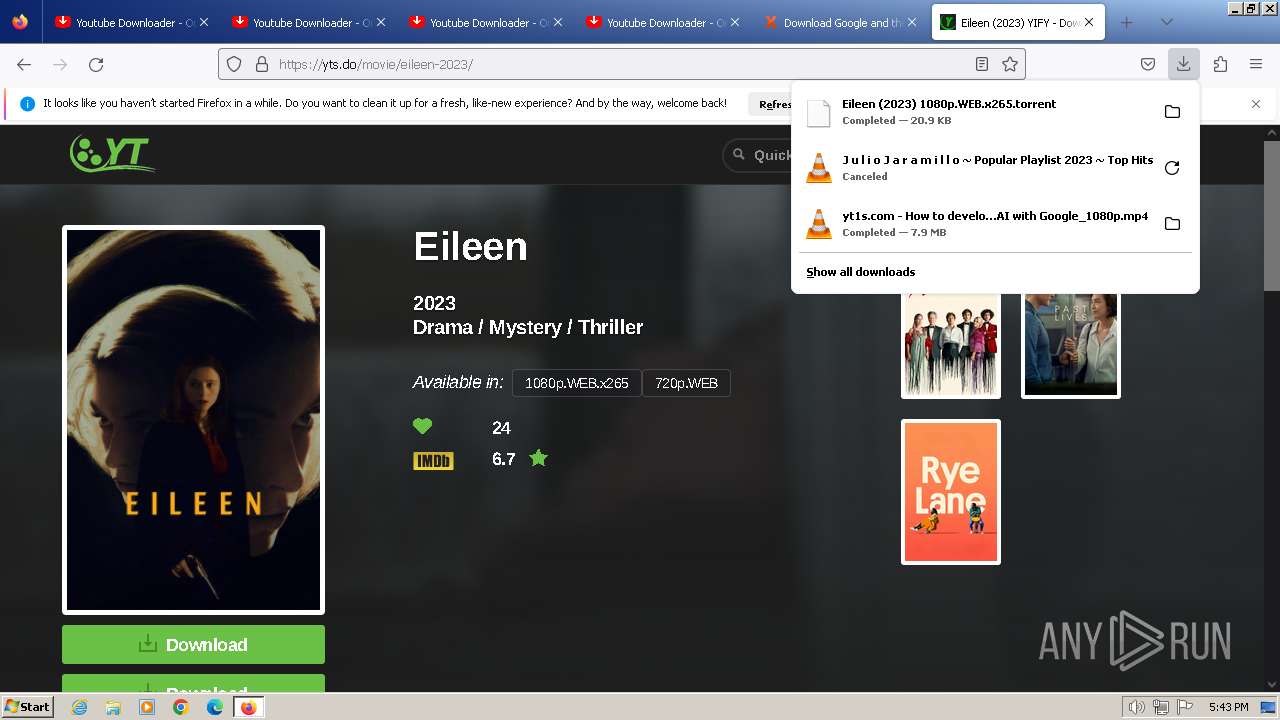
Task: Save to Pocket icon in toolbar
Action: click(x=1148, y=64)
